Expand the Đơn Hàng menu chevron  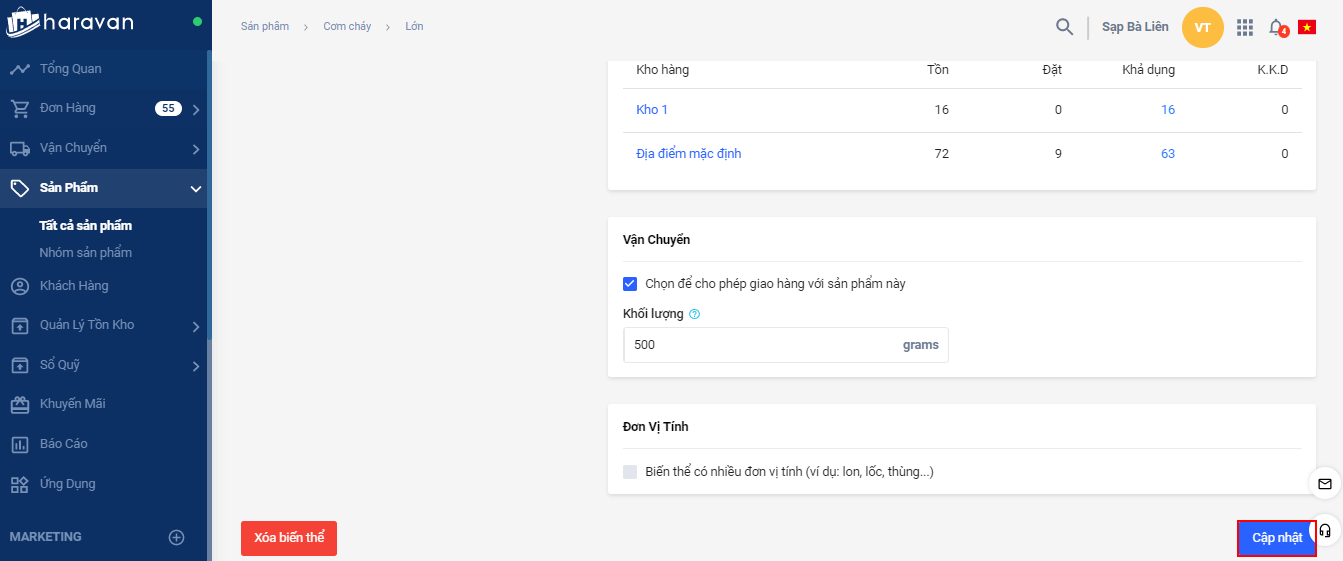pyautogui.click(x=196, y=109)
